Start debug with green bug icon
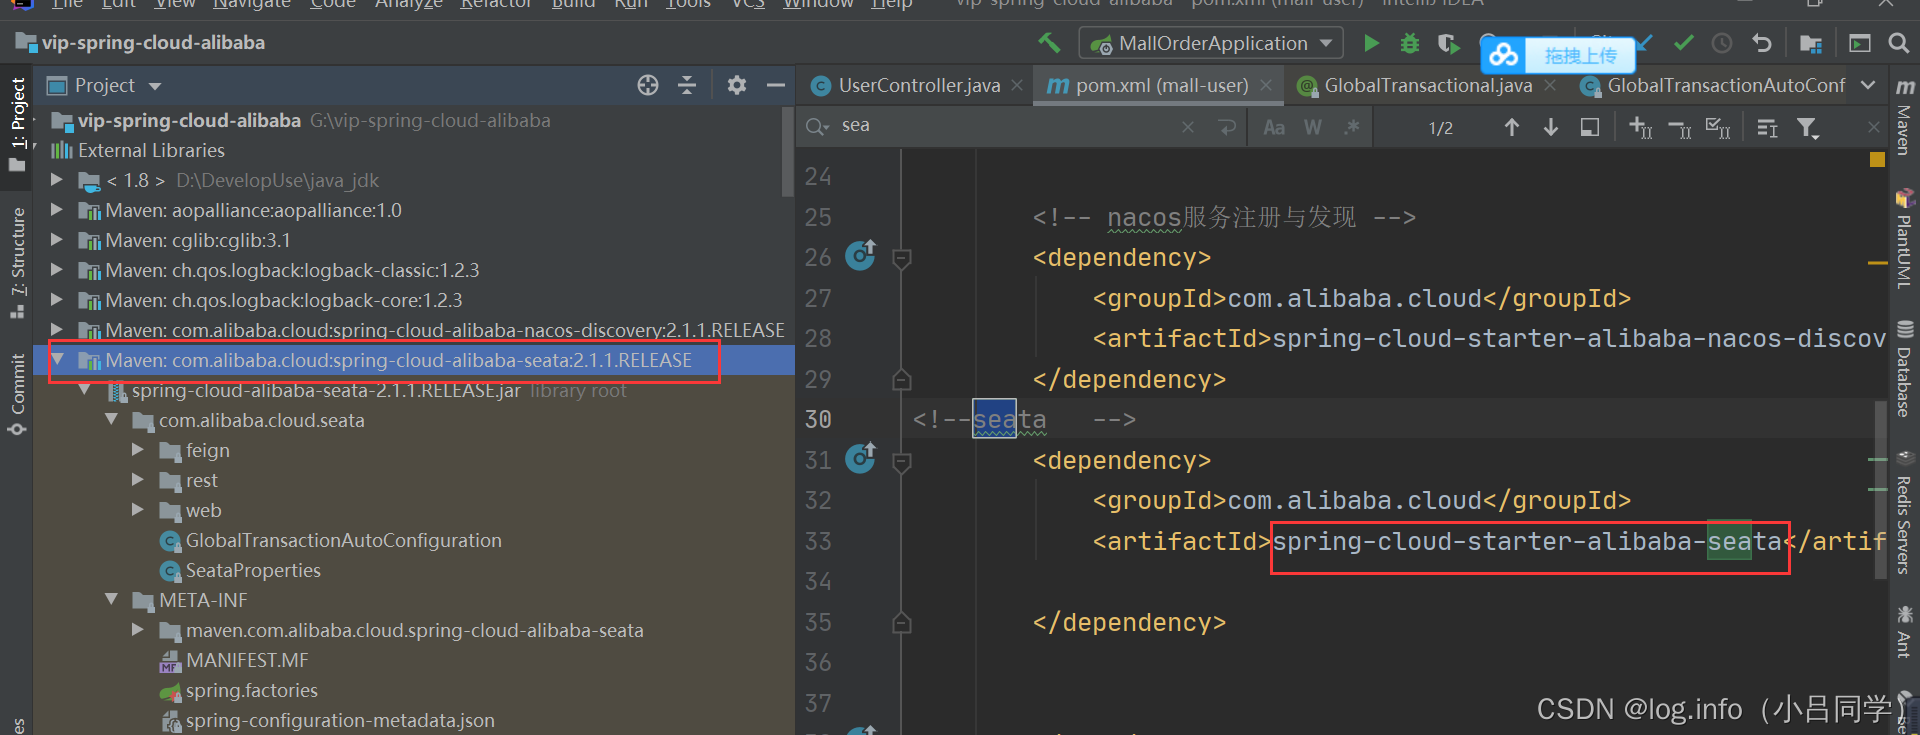The height and width of the screenshot is (735, 1920). click(1410, 43)
